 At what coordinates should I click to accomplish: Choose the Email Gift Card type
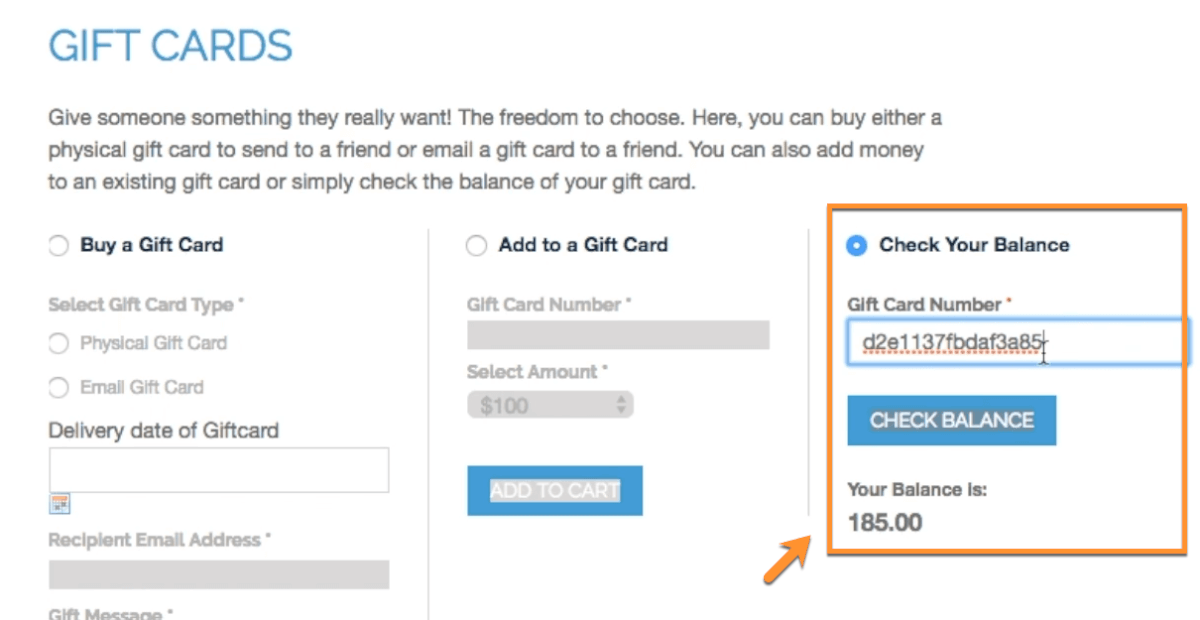pos(59,387)
